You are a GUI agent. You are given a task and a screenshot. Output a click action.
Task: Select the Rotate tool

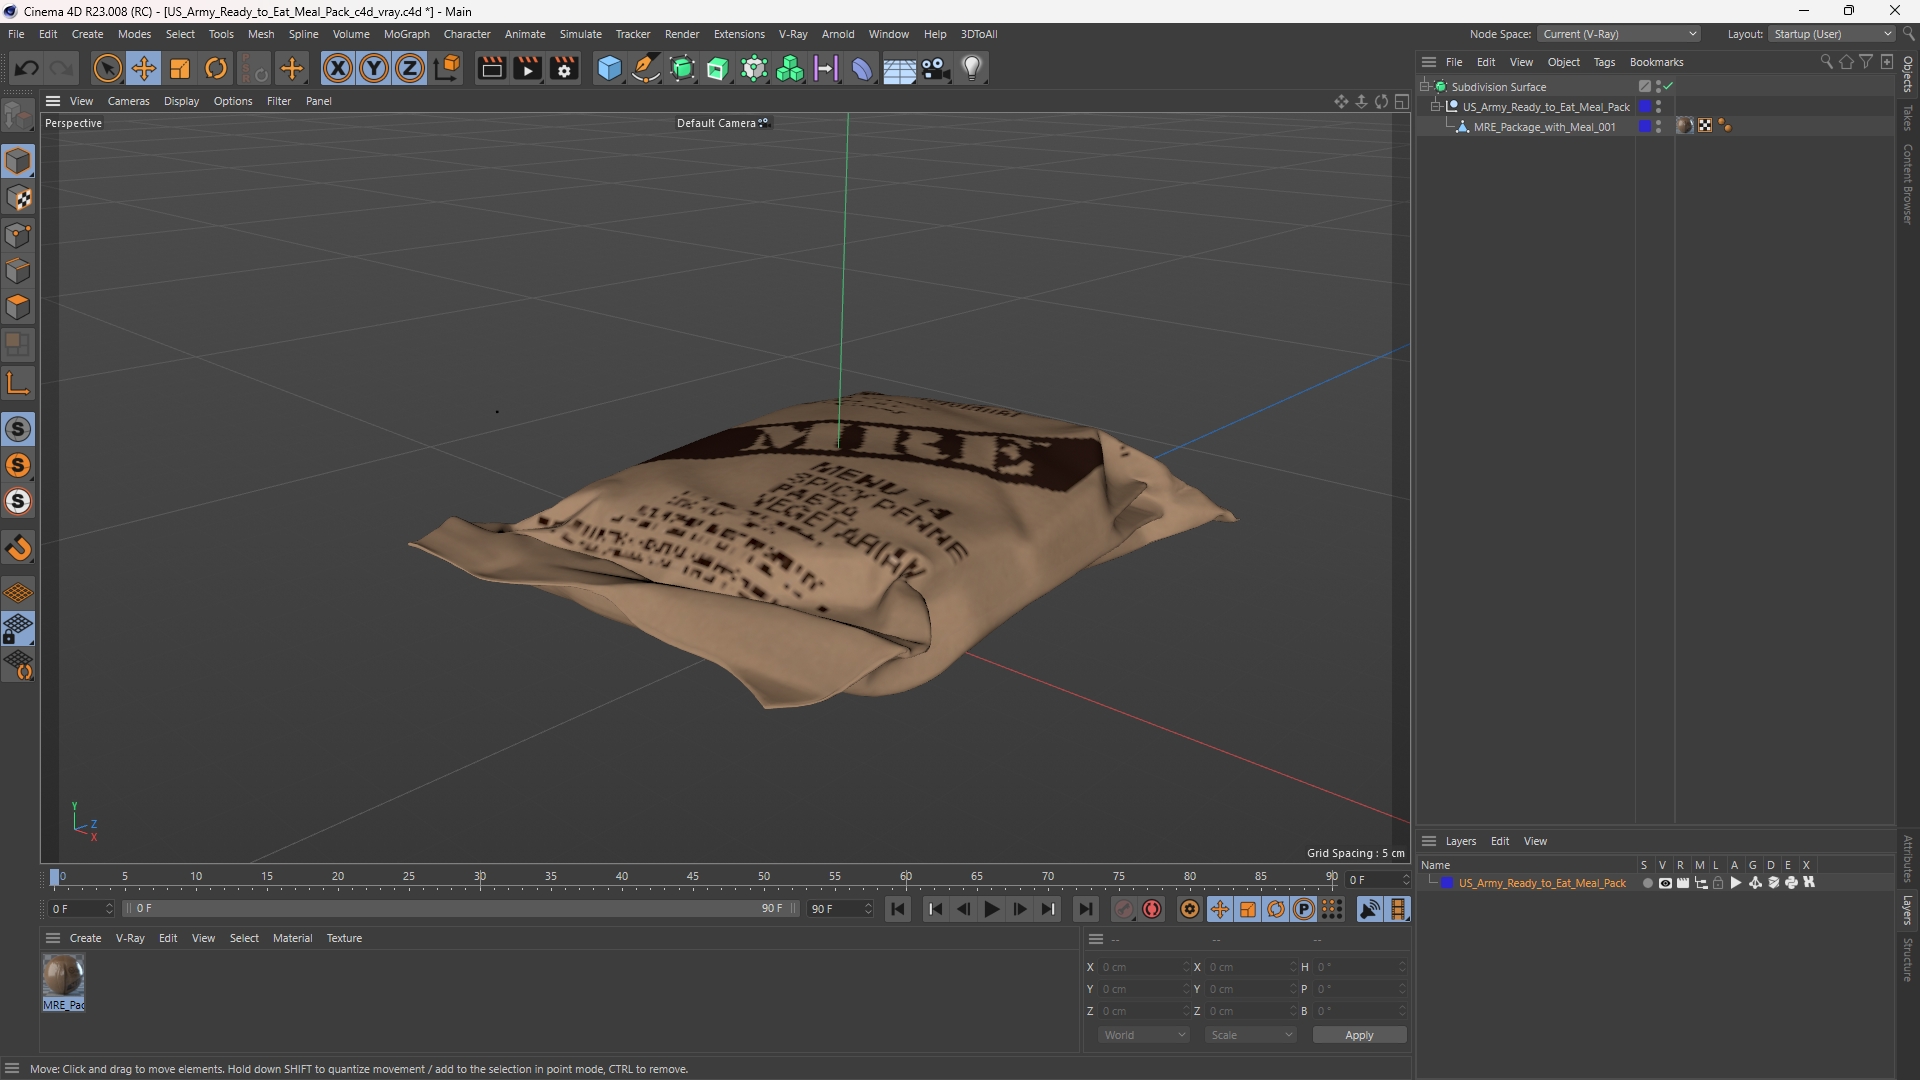tap(216, 68)
